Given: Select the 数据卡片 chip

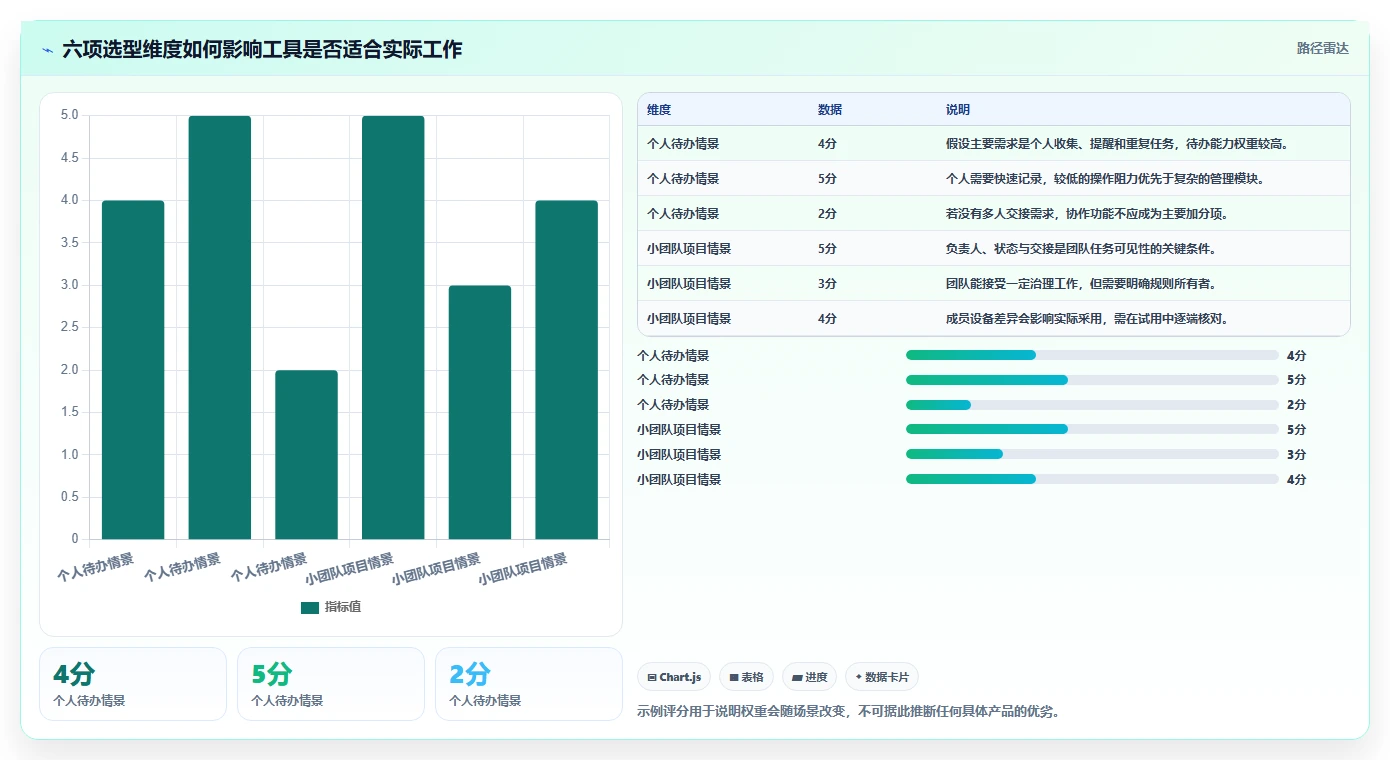Looking at the screenshot, I should tap(882, 677).
